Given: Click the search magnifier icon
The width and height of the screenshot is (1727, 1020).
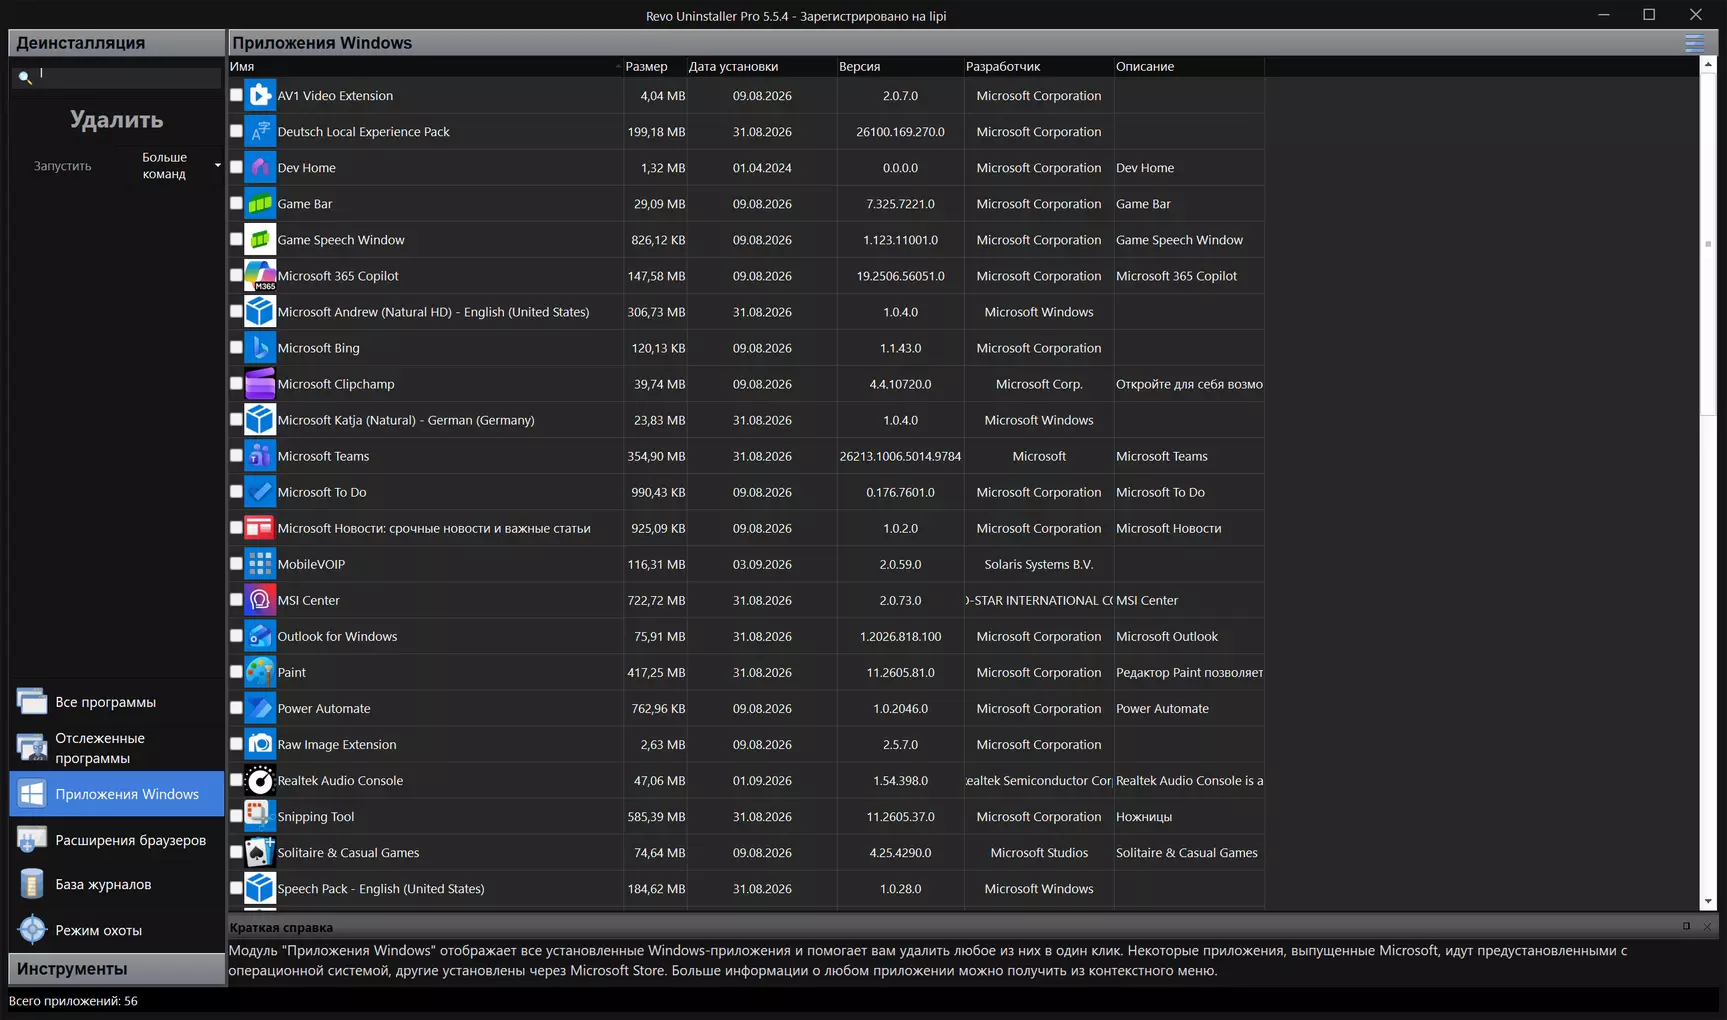Looking at the screenshot, I should 25,77.
